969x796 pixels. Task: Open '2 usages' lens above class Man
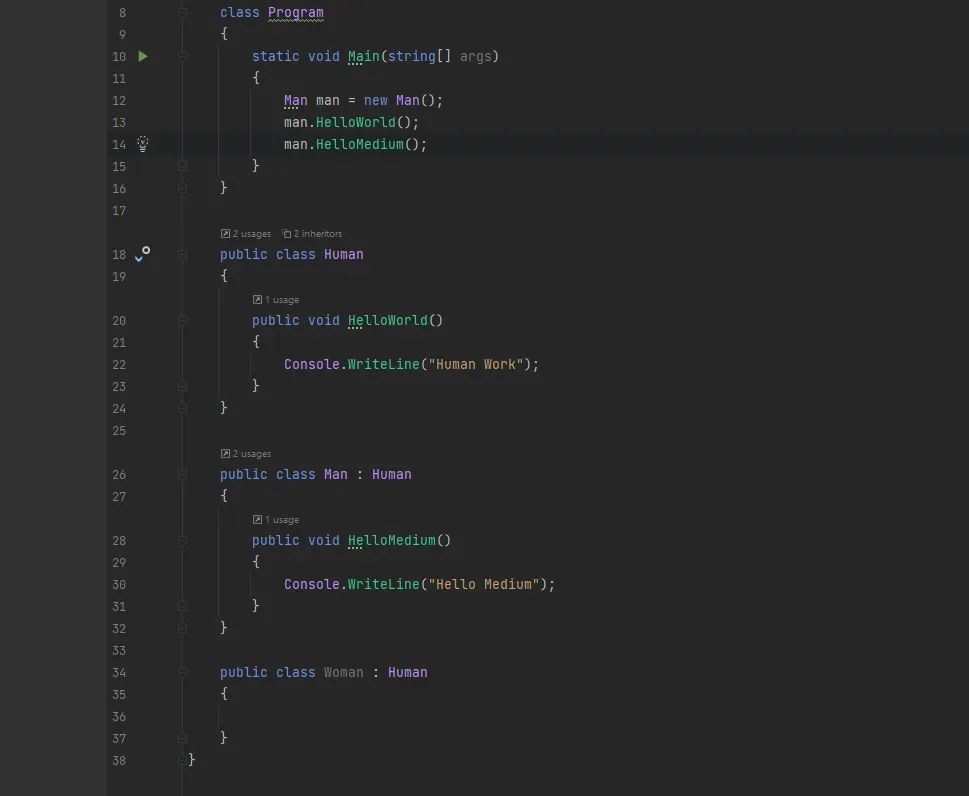click(x=246, y=454)
